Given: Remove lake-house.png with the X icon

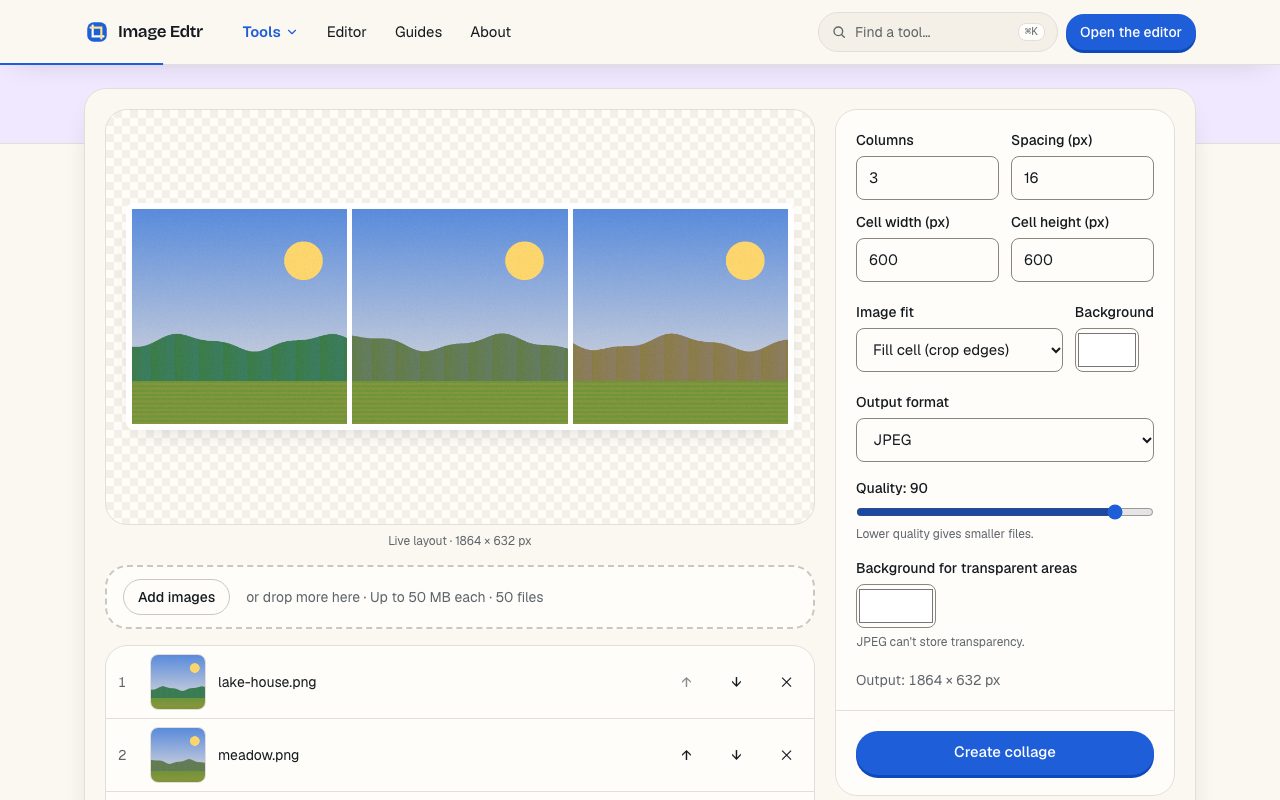Looking at the screenshot, I should [x=786, y=682].
